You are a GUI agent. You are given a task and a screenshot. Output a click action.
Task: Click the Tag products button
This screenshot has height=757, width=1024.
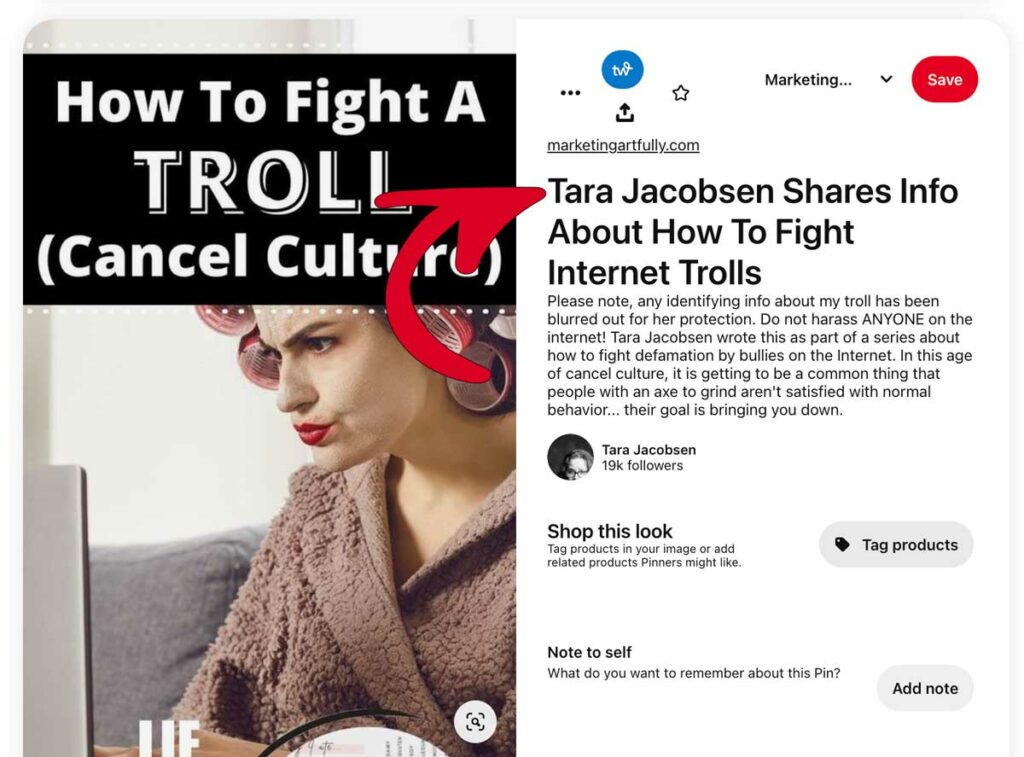click(x=896, y=544)
